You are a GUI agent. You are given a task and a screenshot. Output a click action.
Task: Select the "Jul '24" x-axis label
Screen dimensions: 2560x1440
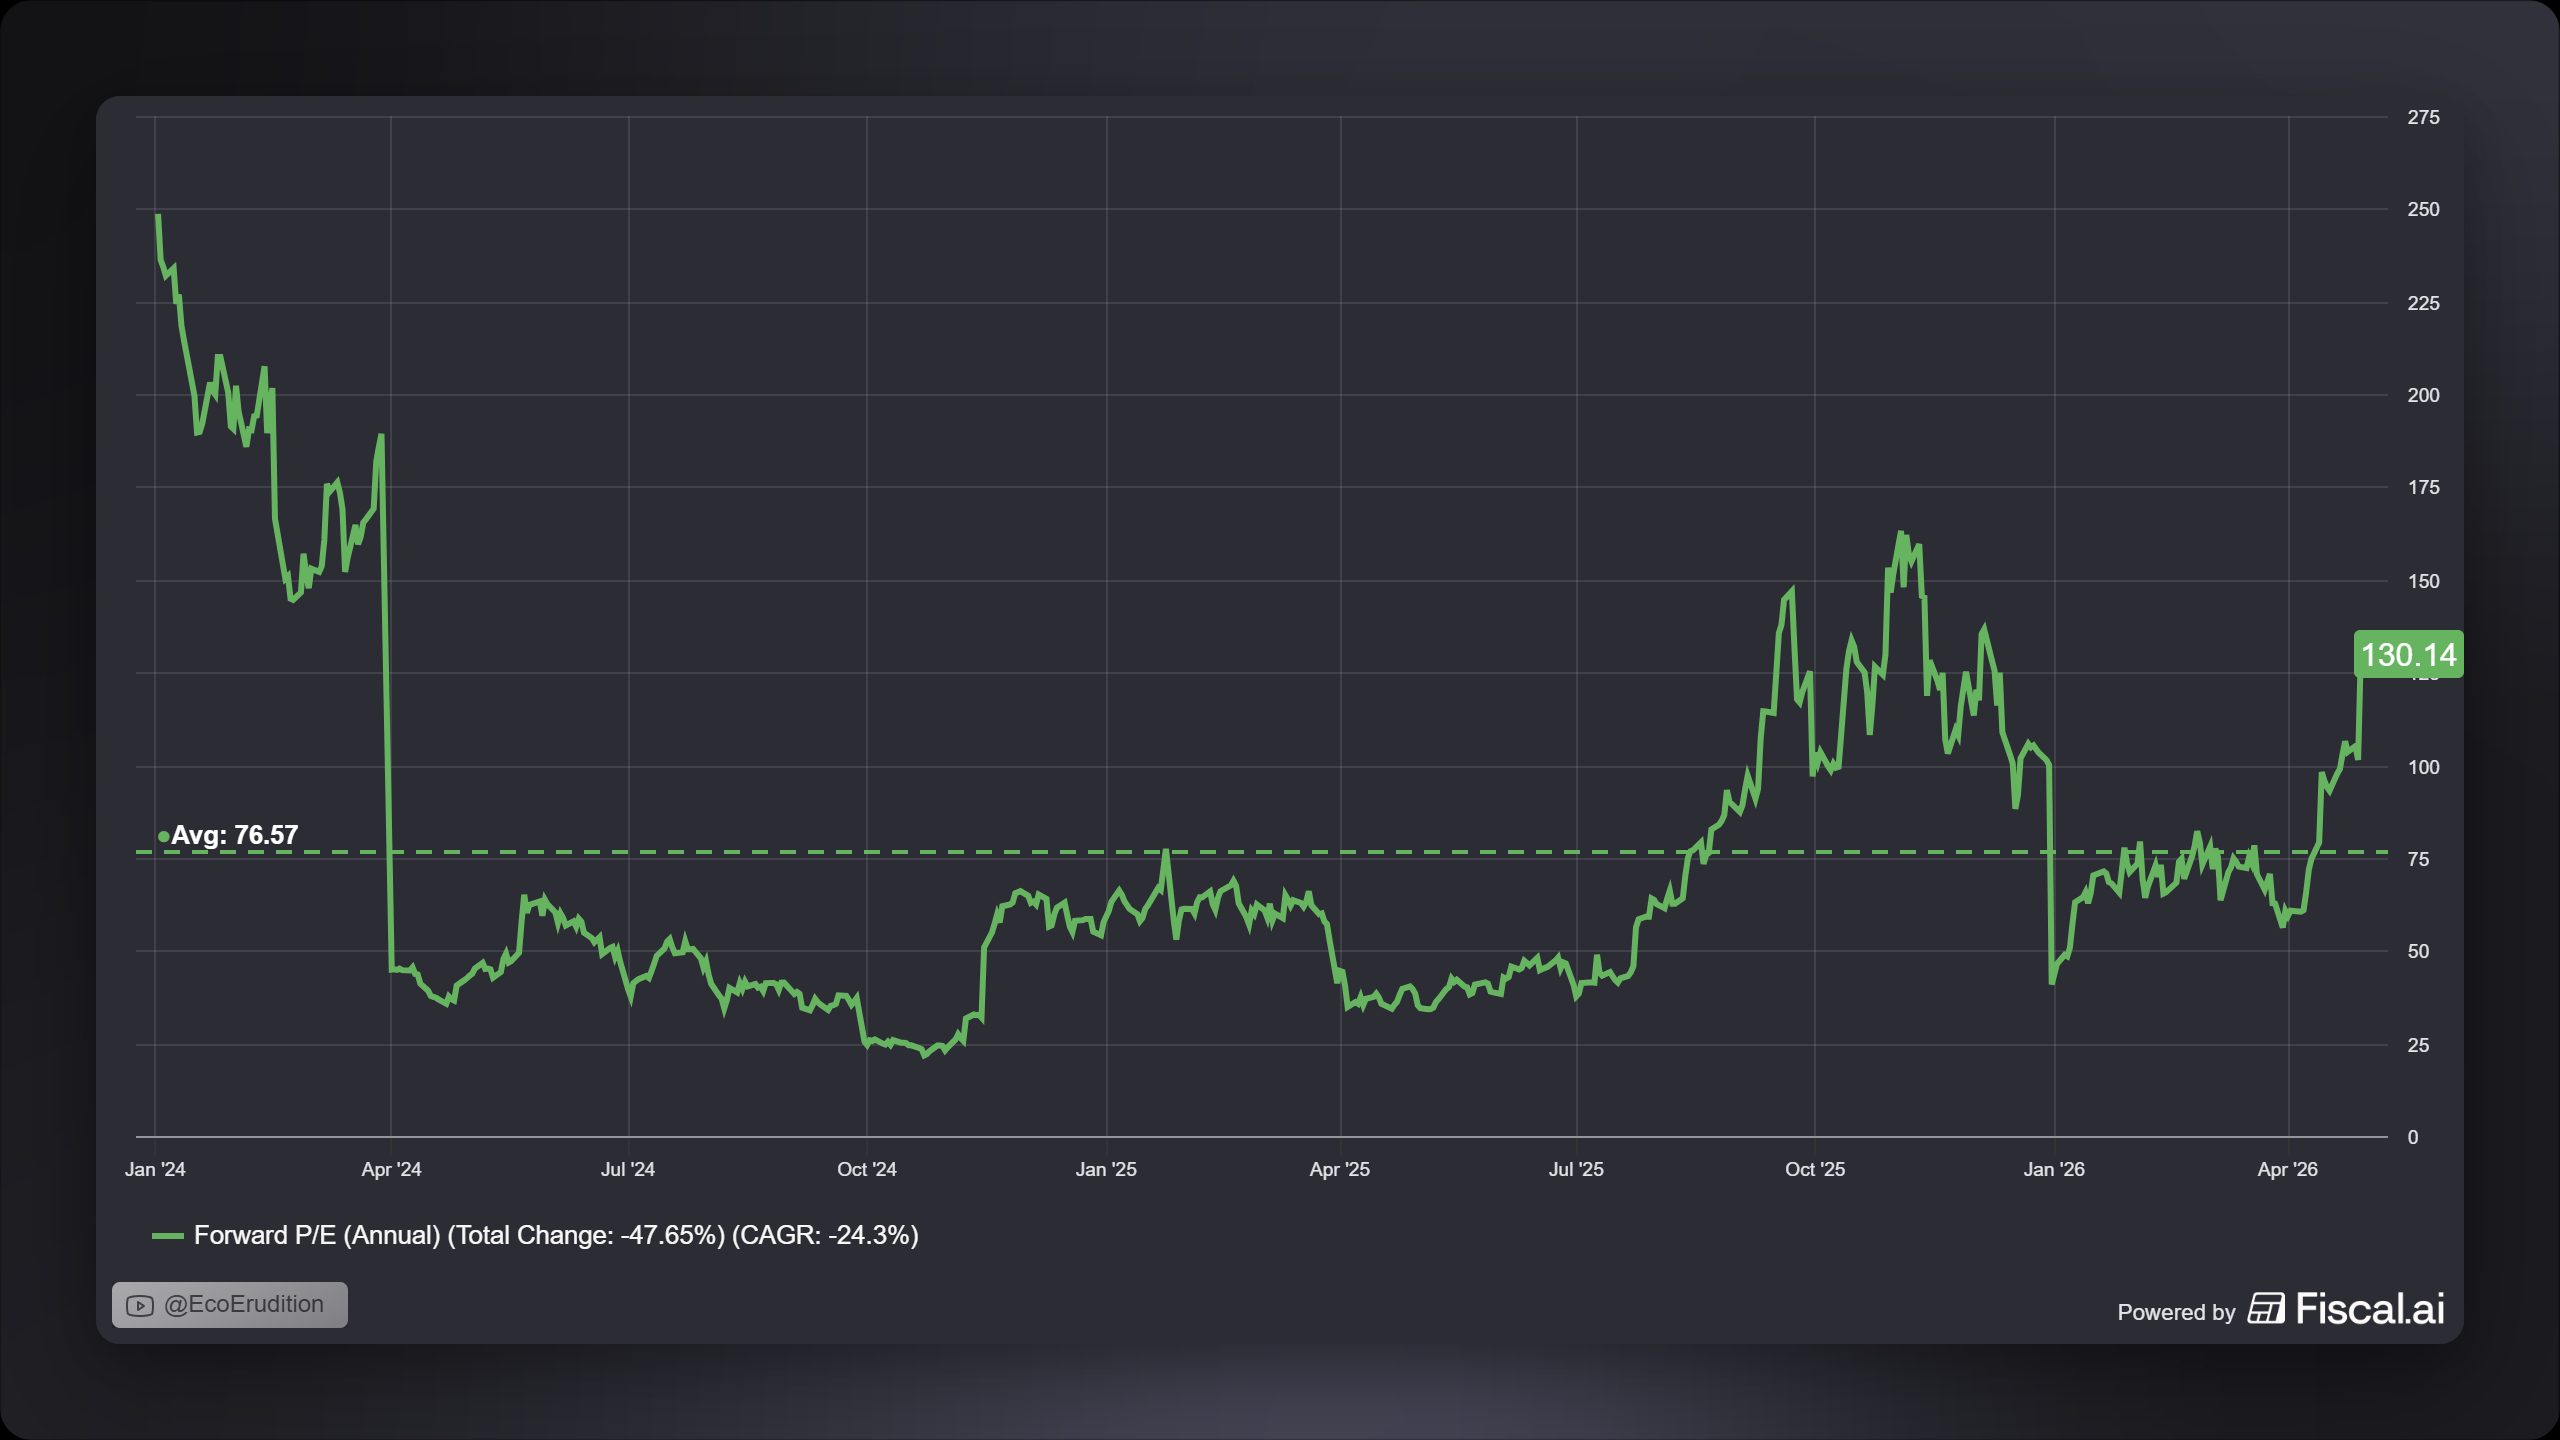(628, 1169)
